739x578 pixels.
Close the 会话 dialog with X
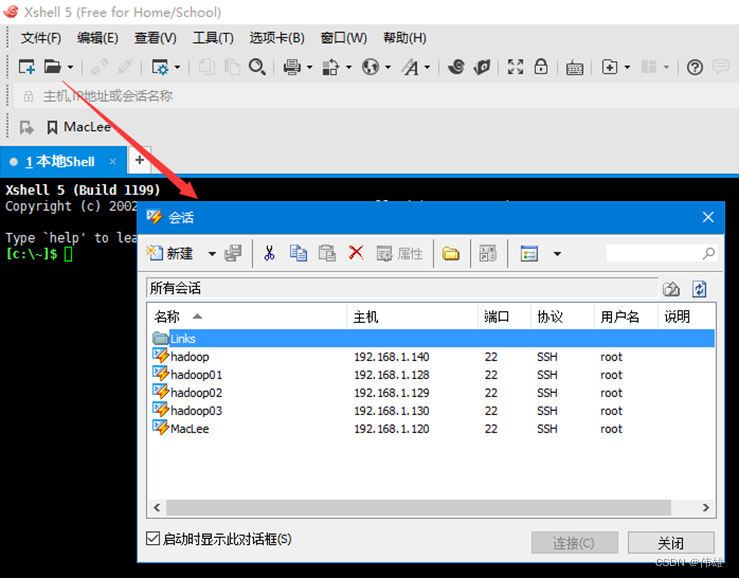[708, 217]
